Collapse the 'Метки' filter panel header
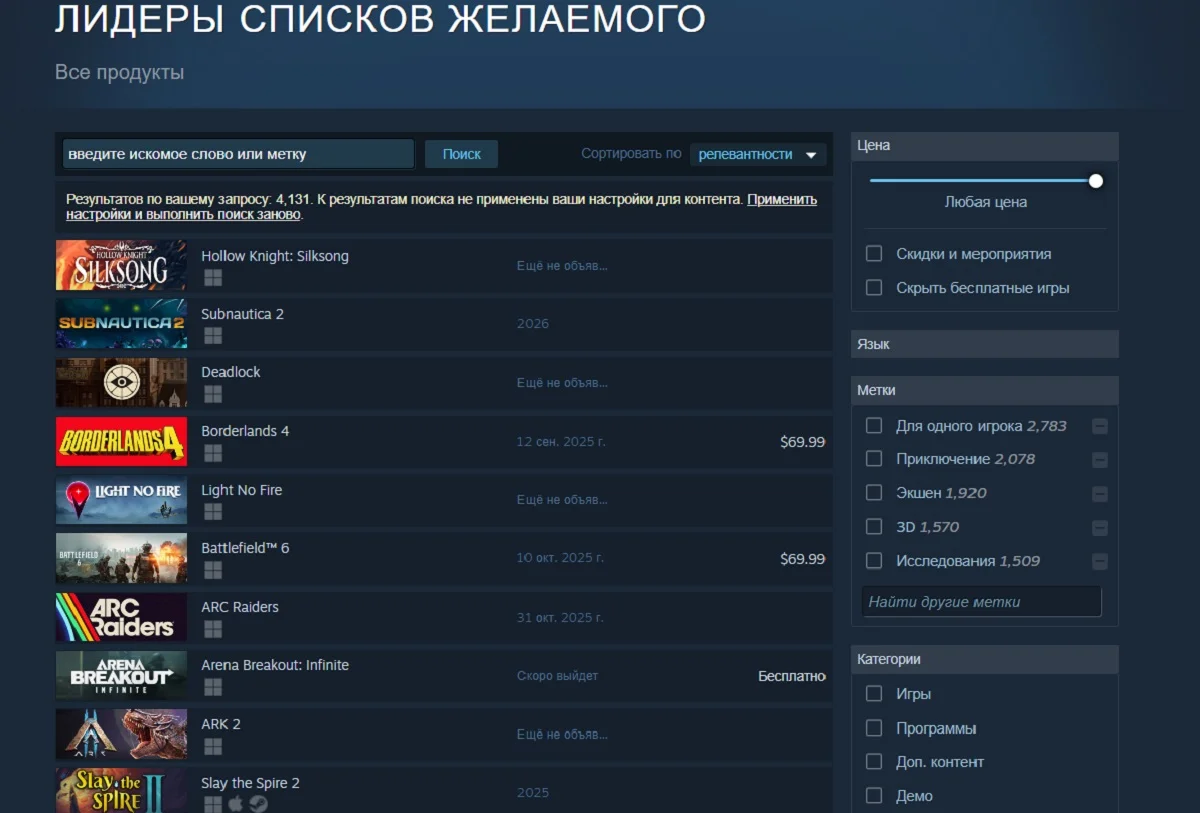The height and width of the screenshot is (813, 1200). (984, 390)
